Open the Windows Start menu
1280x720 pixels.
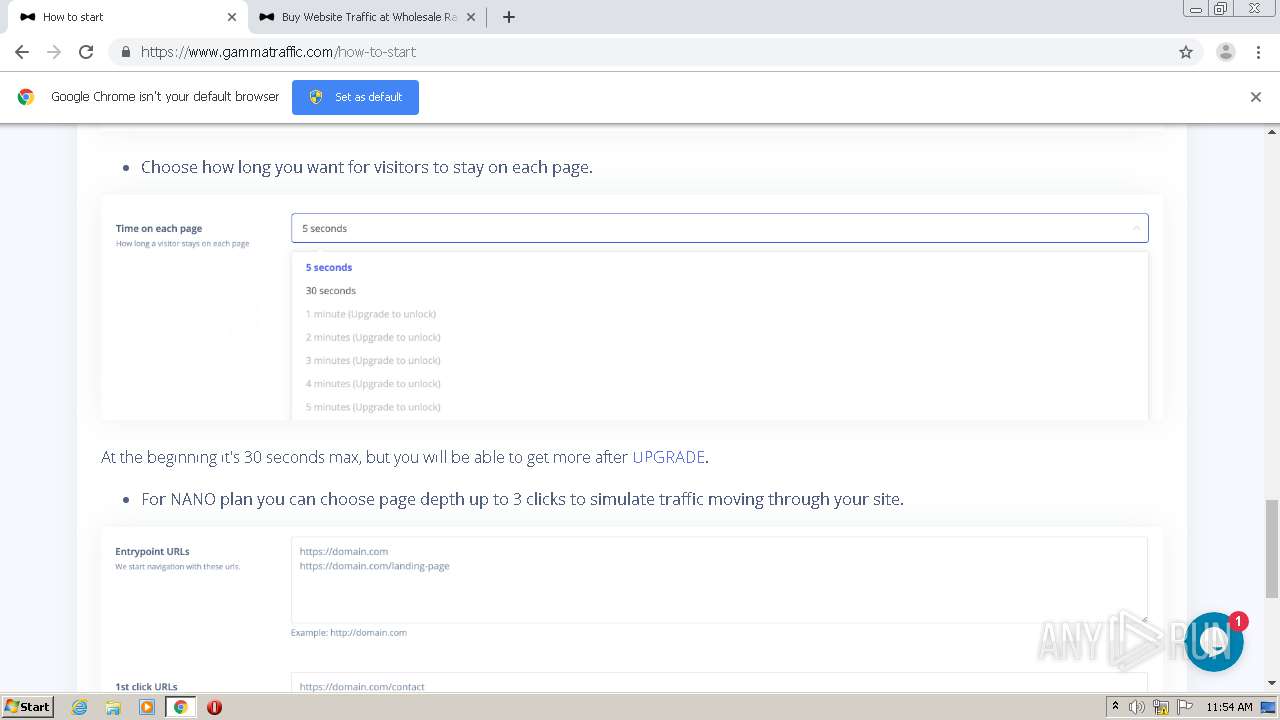pos(27,706)
